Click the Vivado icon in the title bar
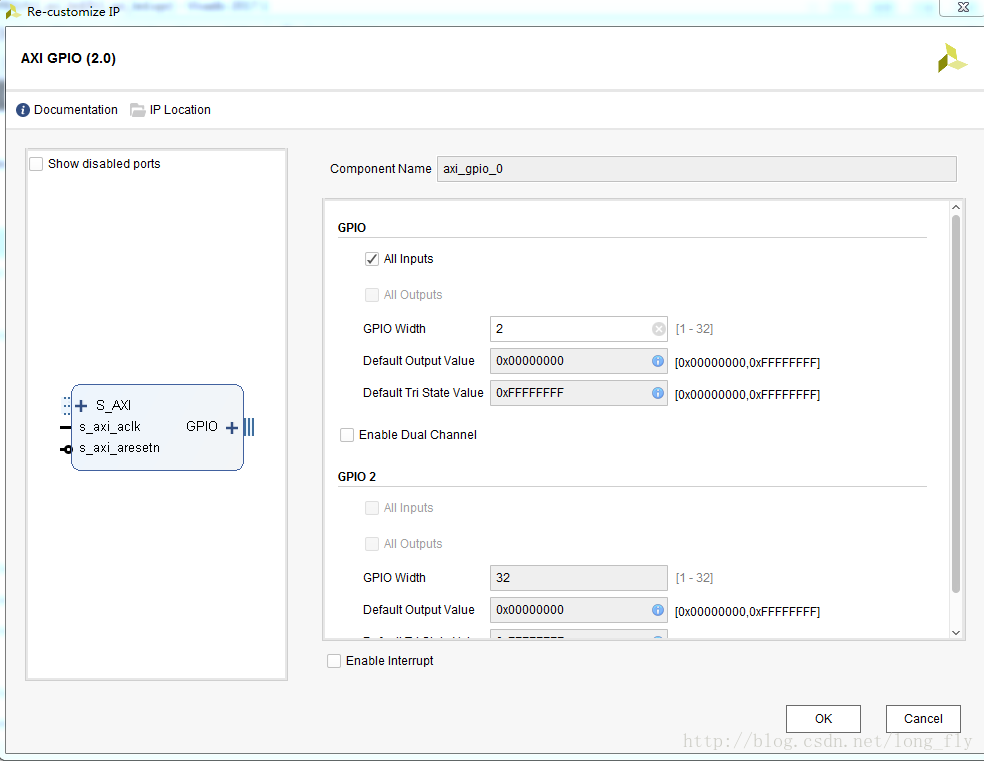 click(x=13, y=11)
